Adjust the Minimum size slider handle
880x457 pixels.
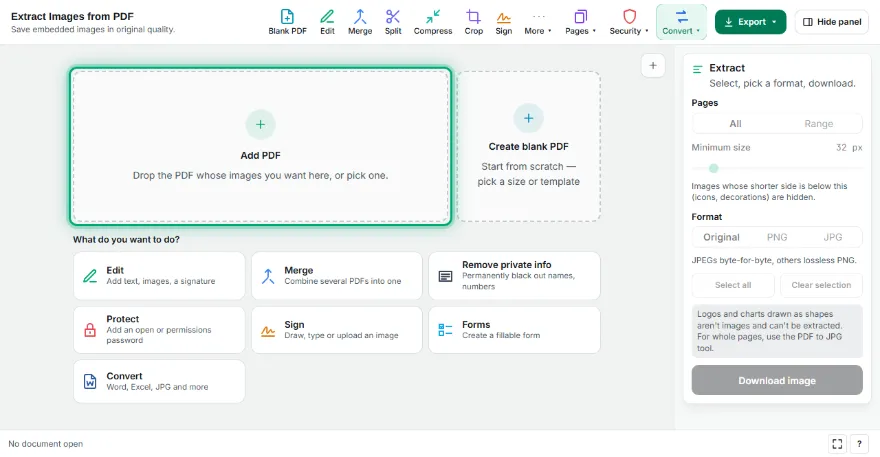tap(713, 168)
